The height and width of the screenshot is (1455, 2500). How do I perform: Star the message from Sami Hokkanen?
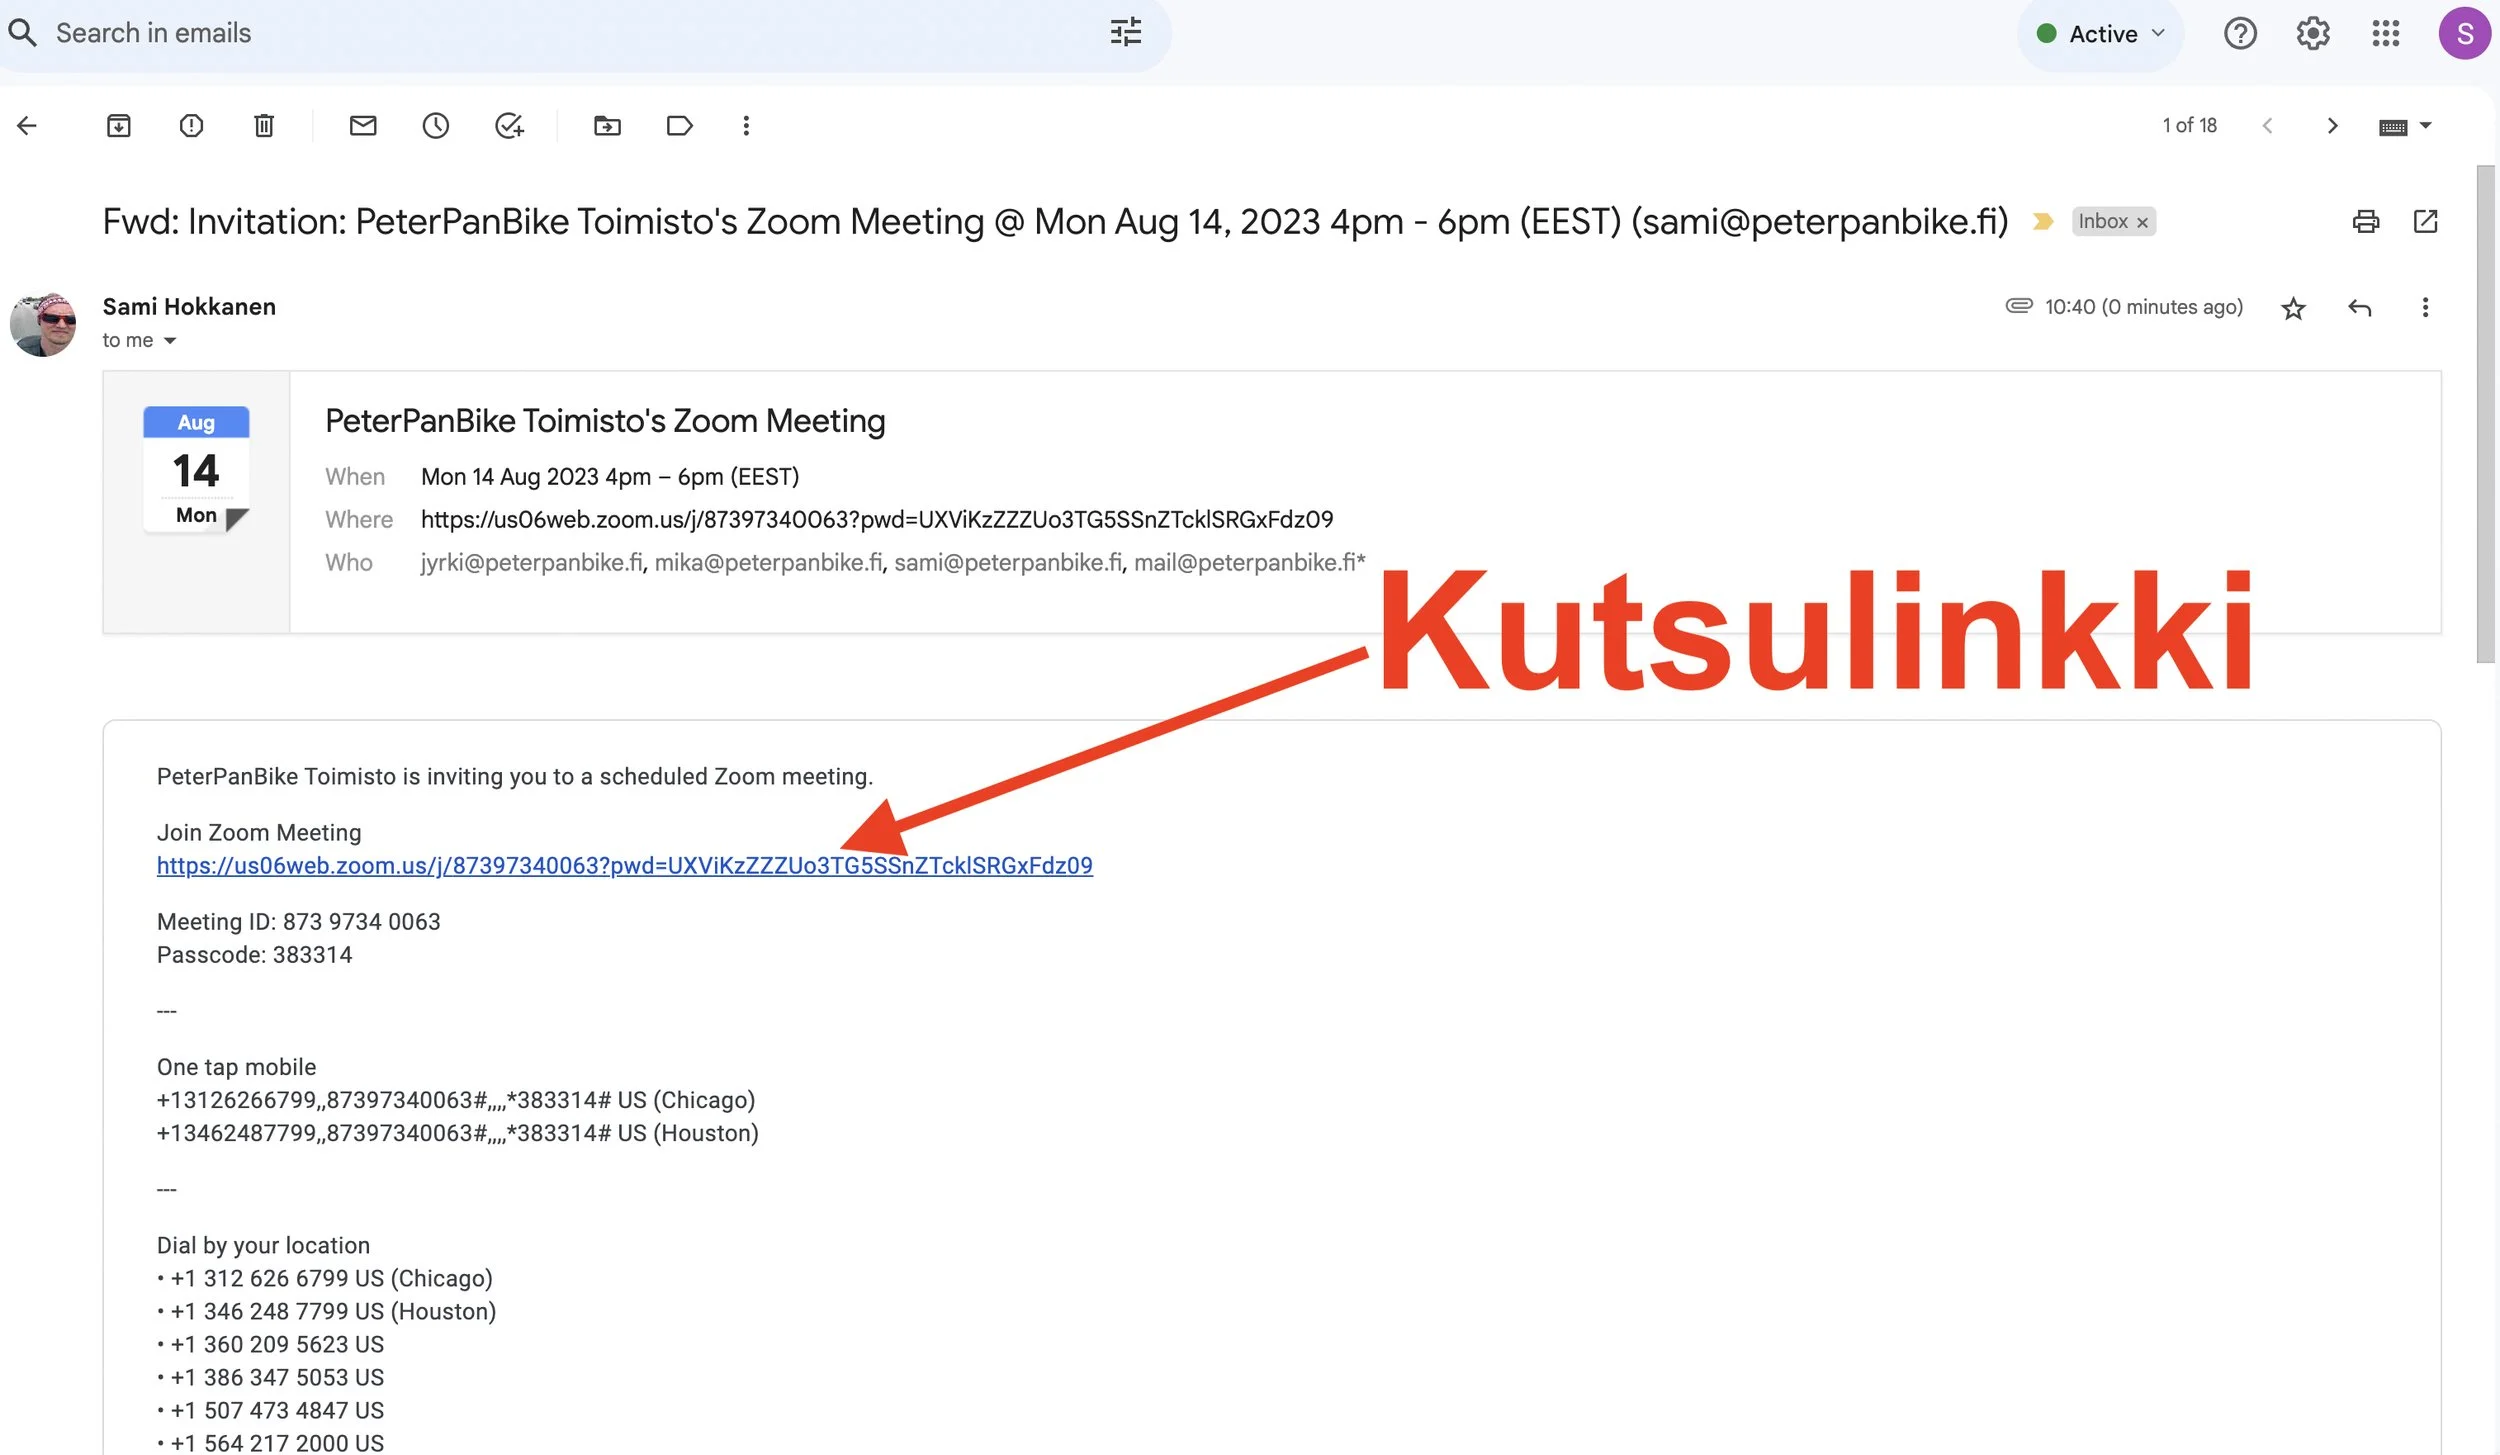click(x=2293, y=308)
